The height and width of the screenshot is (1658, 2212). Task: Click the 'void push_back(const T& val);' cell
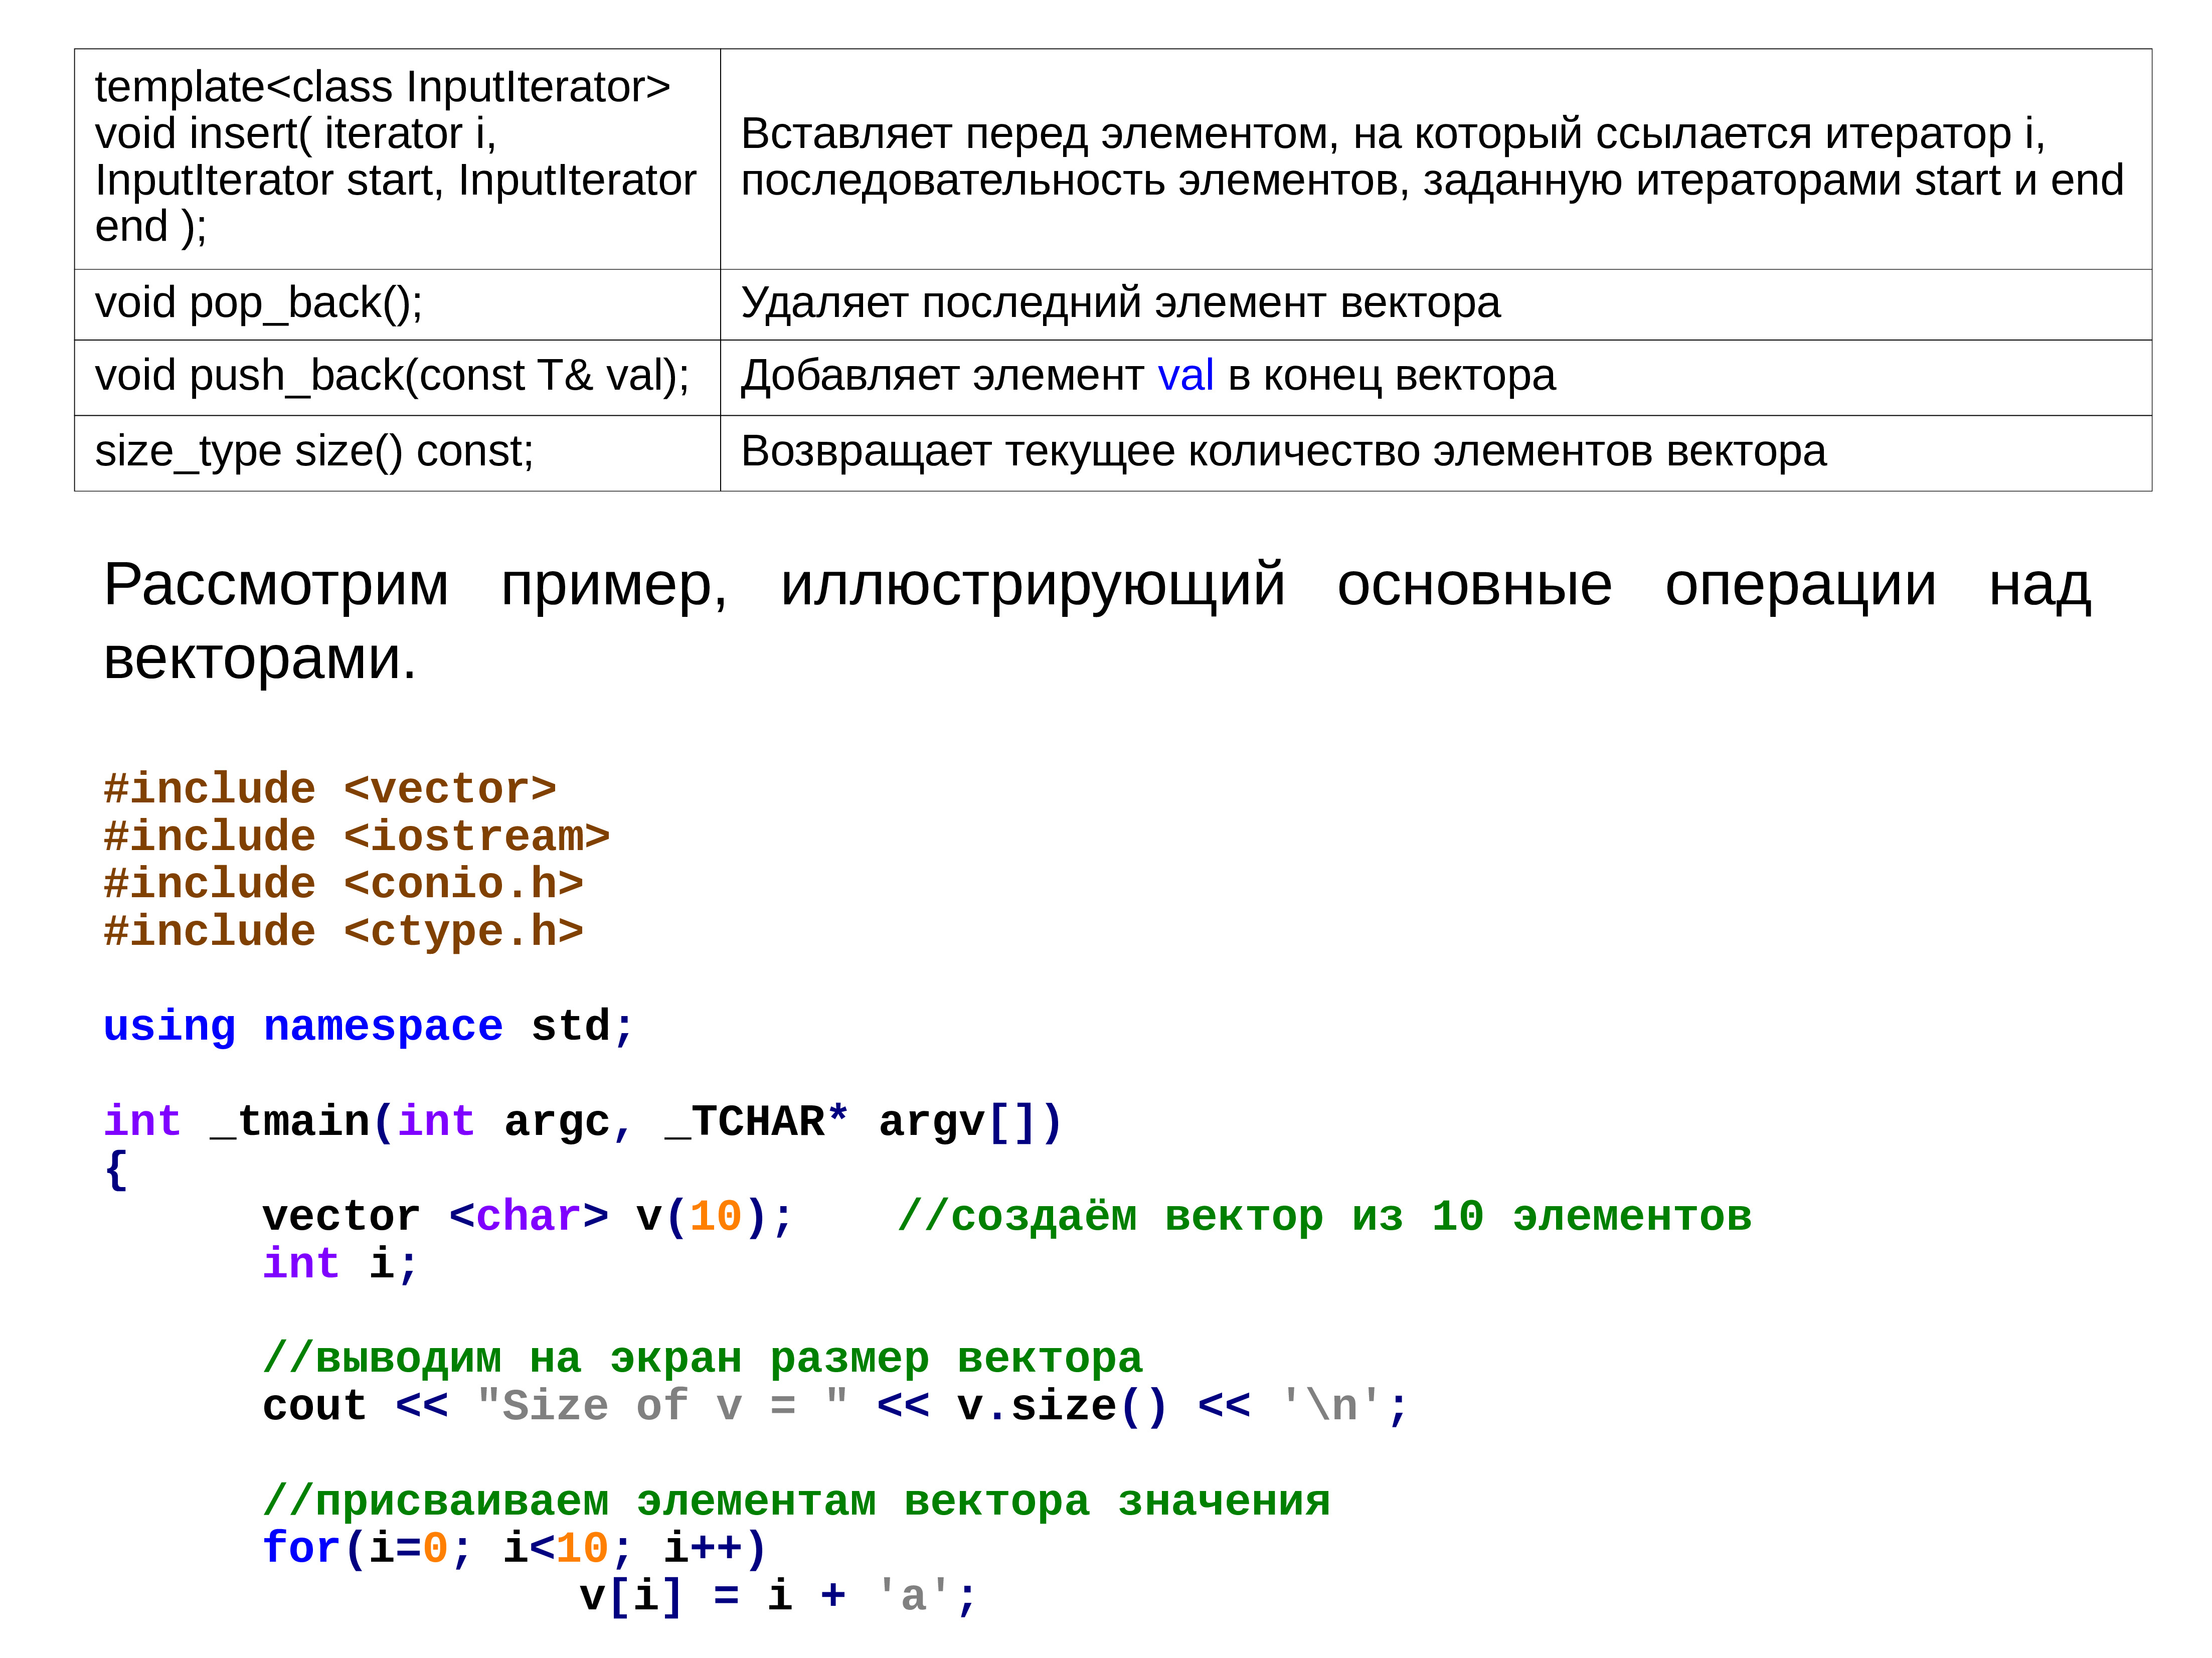[392, 376]
